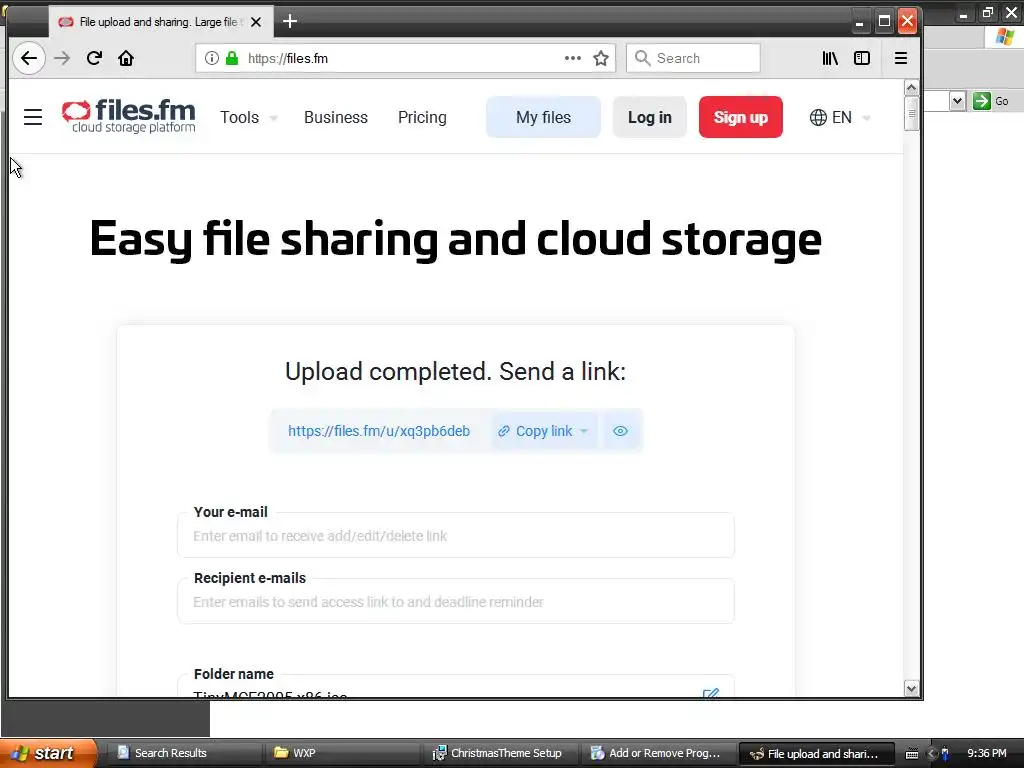Click the vertical scrollbar thumb
Screen dimensions: 1024x768
tap(912, 114)
